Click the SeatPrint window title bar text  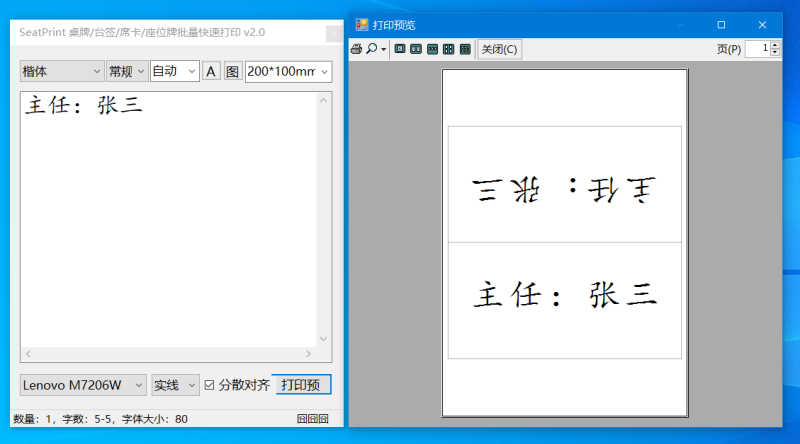pyautogui.click(x=142, y=32)
